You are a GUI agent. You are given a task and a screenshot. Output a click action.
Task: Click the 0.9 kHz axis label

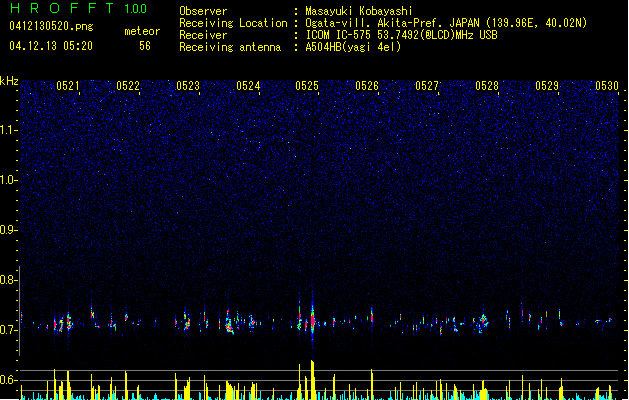click(x=8, y=230)
